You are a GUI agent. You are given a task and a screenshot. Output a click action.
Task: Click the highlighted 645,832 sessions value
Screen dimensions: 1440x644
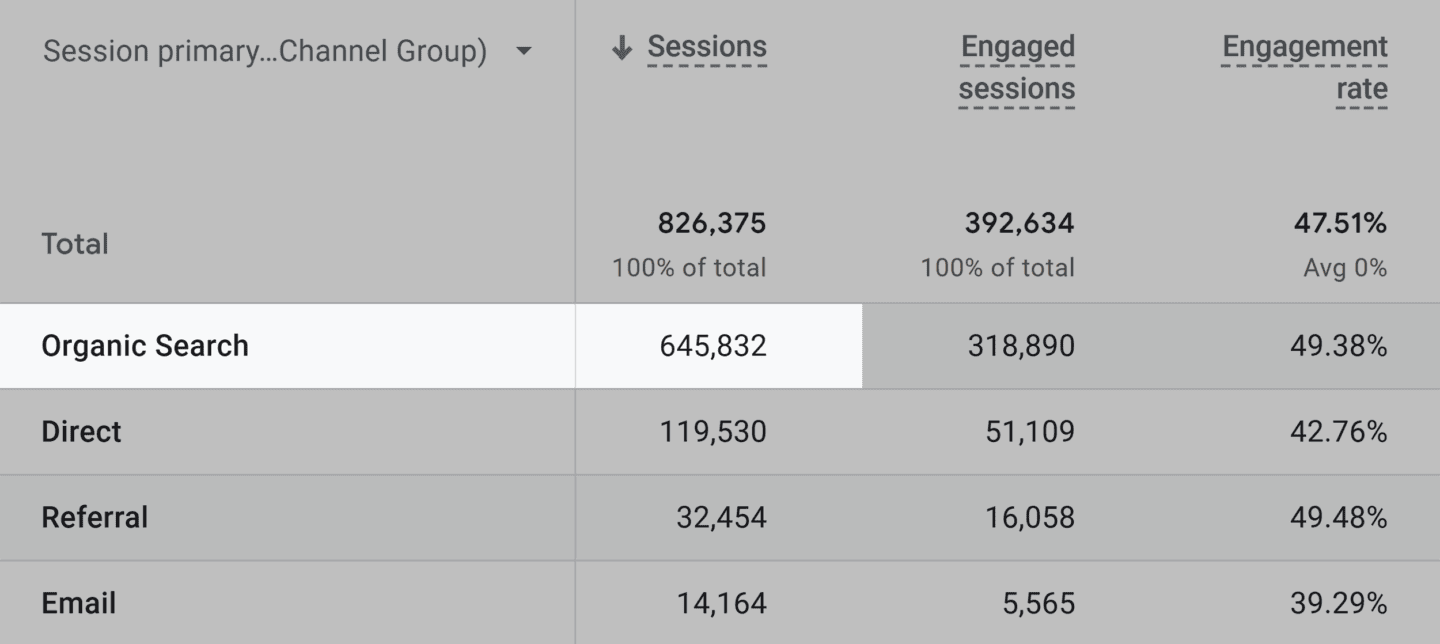click(712, 345)
